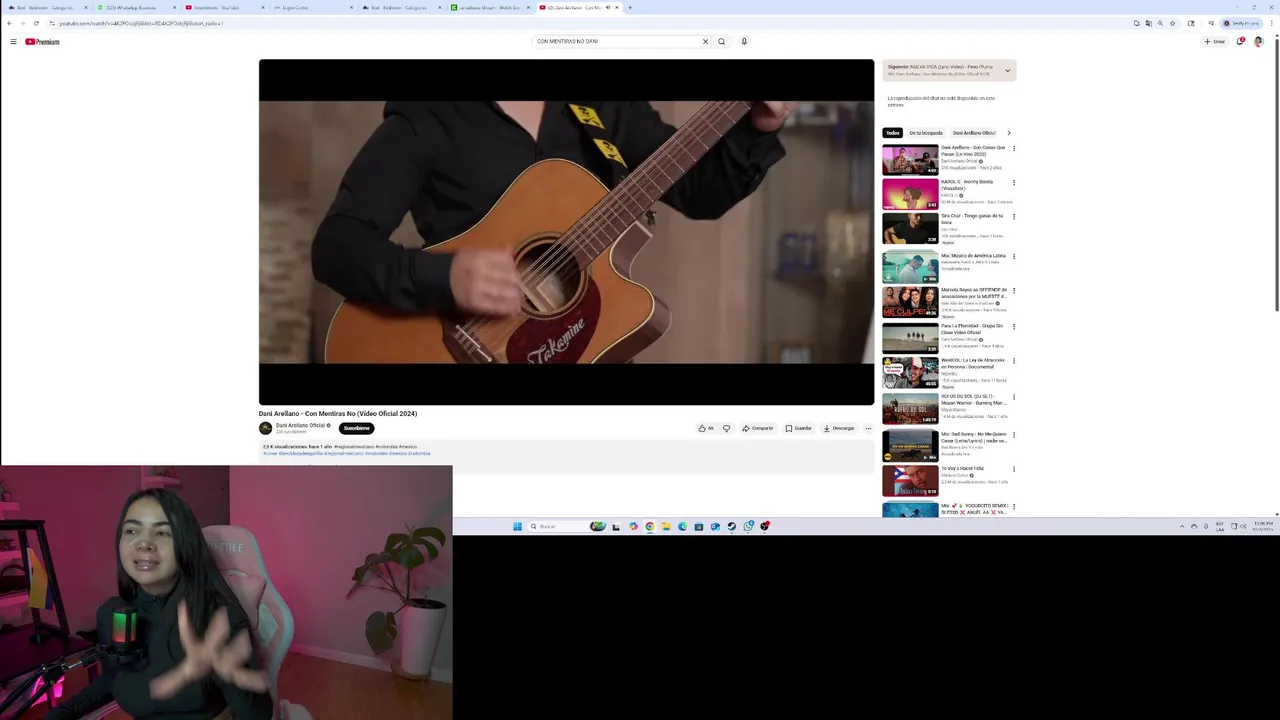The height and width of the screenshot is (720, 1280).
Task: Clear the search box with X icon
Action: pyautogui.click(x=705, y=41)
